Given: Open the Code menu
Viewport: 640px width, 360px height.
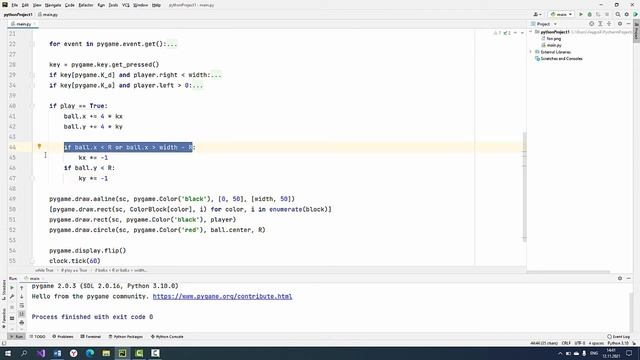Looking at the screenshot, I should coord(70,5).
